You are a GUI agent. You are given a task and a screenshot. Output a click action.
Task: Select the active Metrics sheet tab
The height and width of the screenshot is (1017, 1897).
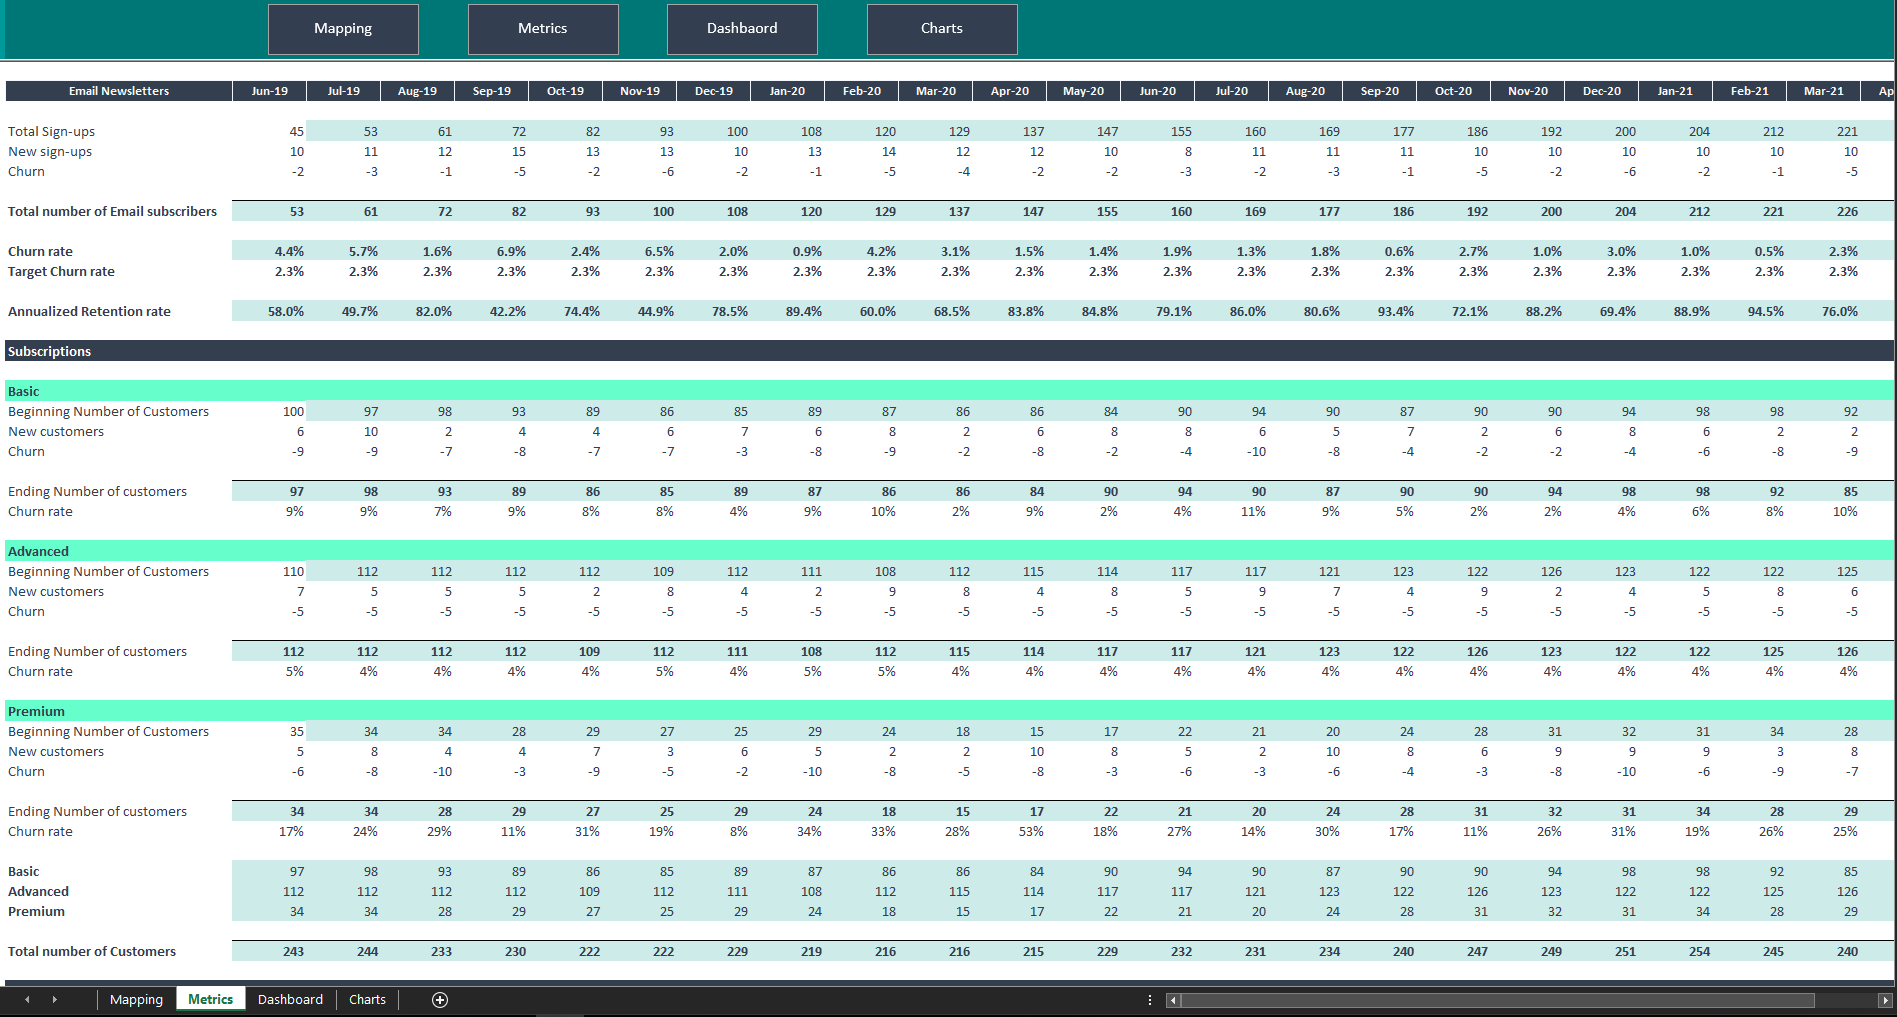coord(210,998)
